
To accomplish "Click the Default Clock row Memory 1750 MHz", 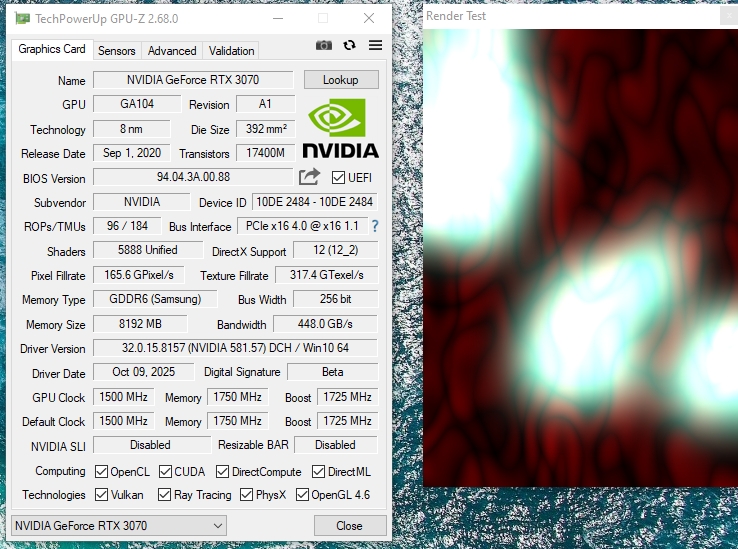I will (x=238, y=421).
